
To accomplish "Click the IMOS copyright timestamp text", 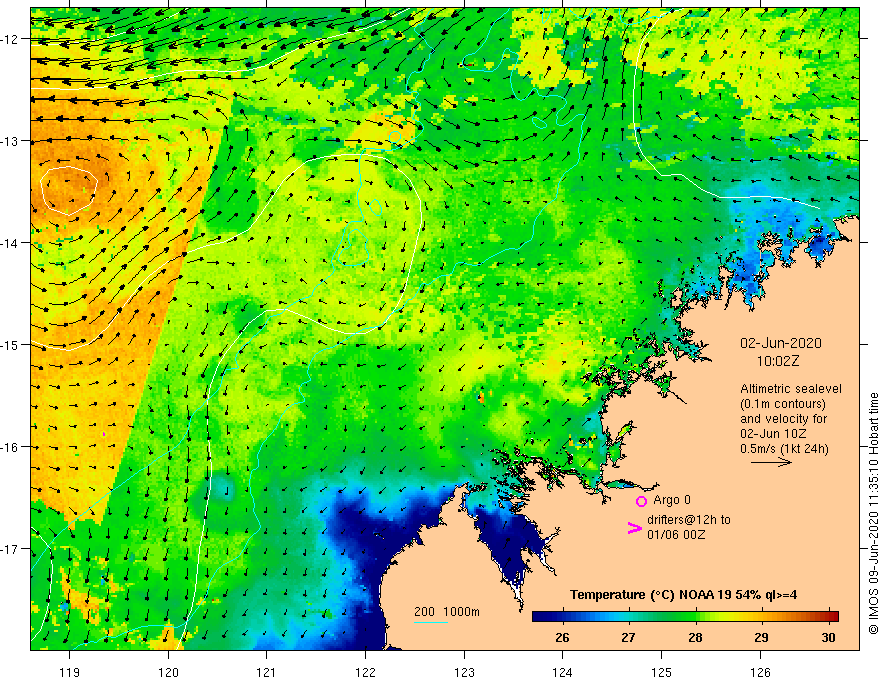I will click(x=873, y=513).
